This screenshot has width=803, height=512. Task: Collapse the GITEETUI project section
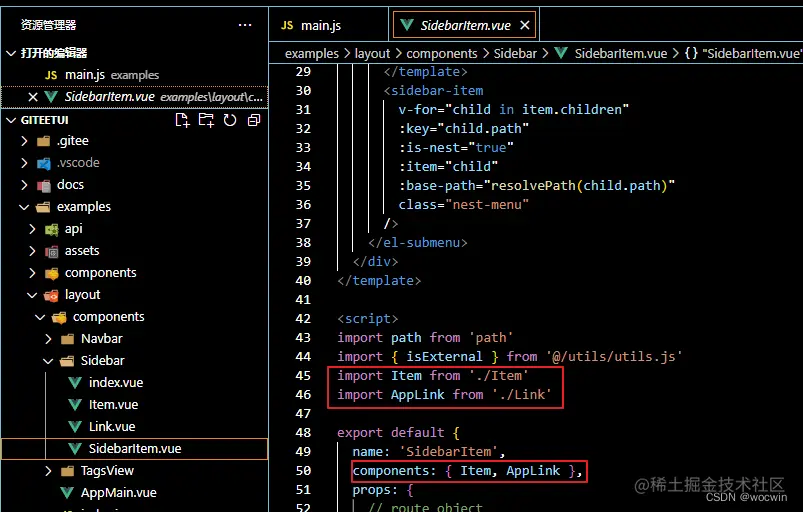(11, 120)
